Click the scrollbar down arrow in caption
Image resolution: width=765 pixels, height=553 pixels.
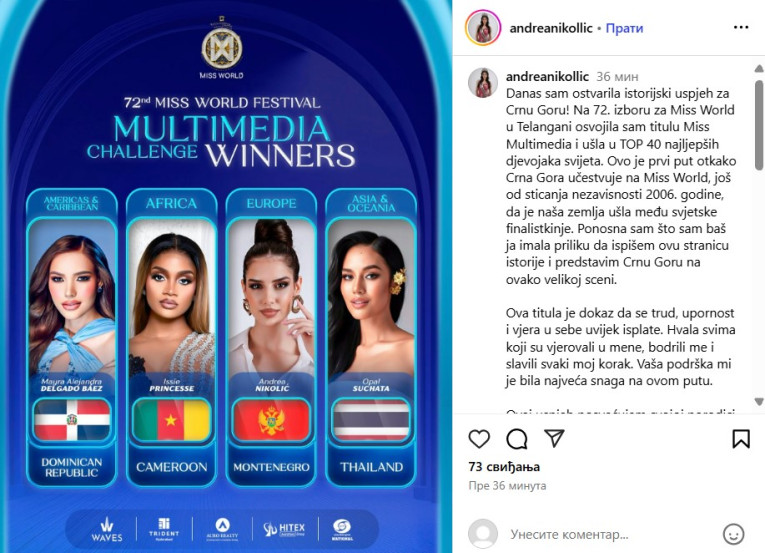759,402
